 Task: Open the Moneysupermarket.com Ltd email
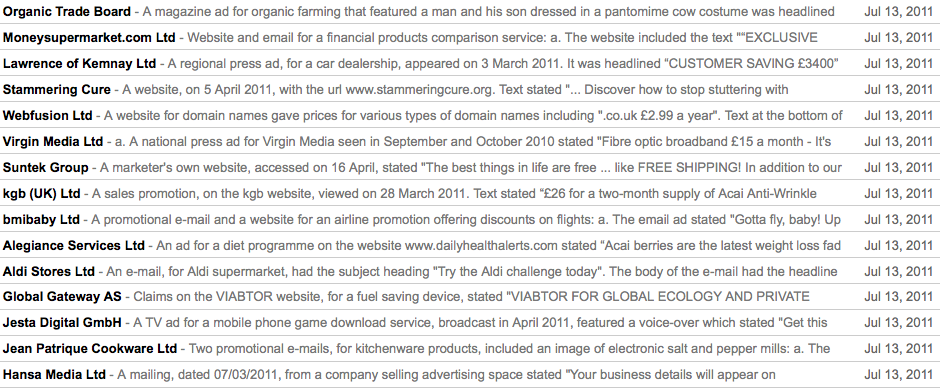click(470, 37)
